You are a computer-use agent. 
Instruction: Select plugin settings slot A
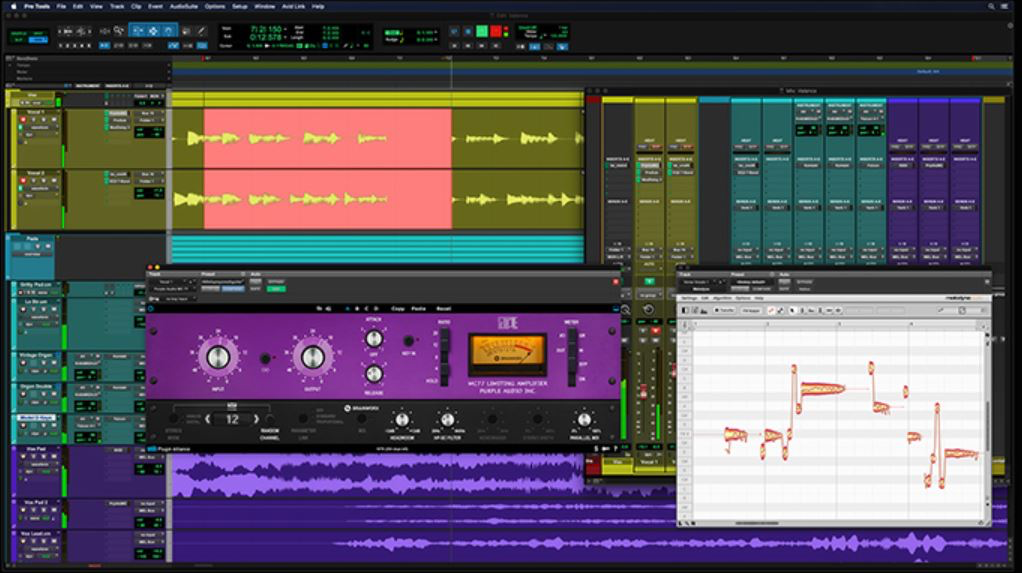[x=347, y=308]
